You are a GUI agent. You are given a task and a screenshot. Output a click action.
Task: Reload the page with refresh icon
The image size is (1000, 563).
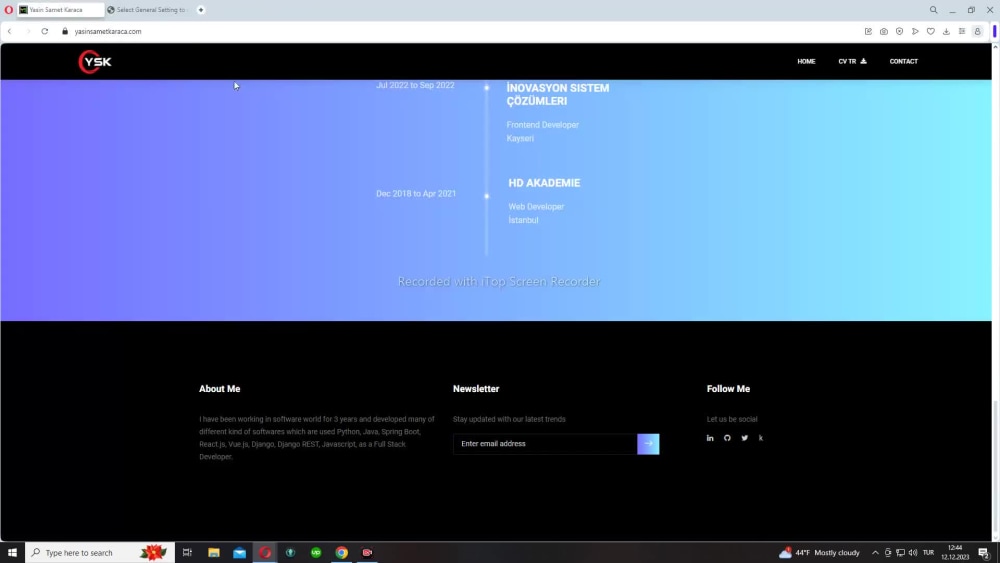pyautogui.click(x=45, y=31)
